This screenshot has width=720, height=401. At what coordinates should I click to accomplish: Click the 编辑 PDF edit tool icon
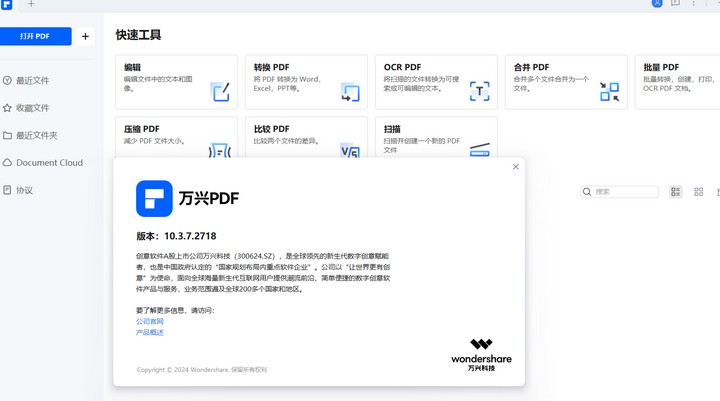point(220,93)
